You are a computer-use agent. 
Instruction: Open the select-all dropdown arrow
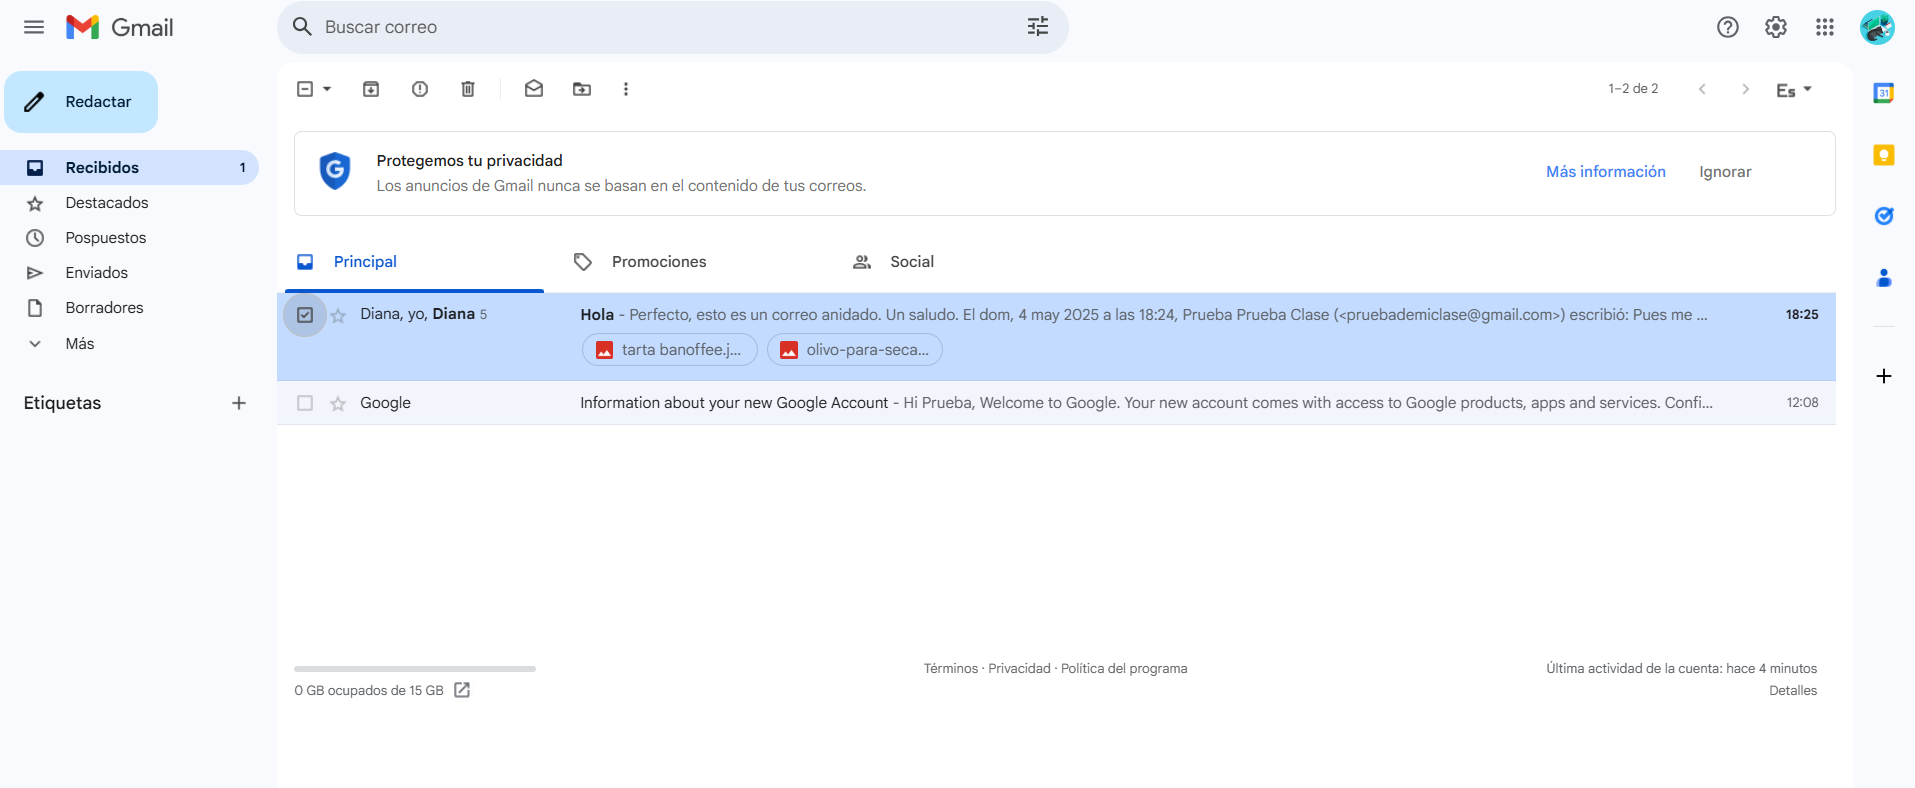tap(327, 89)
